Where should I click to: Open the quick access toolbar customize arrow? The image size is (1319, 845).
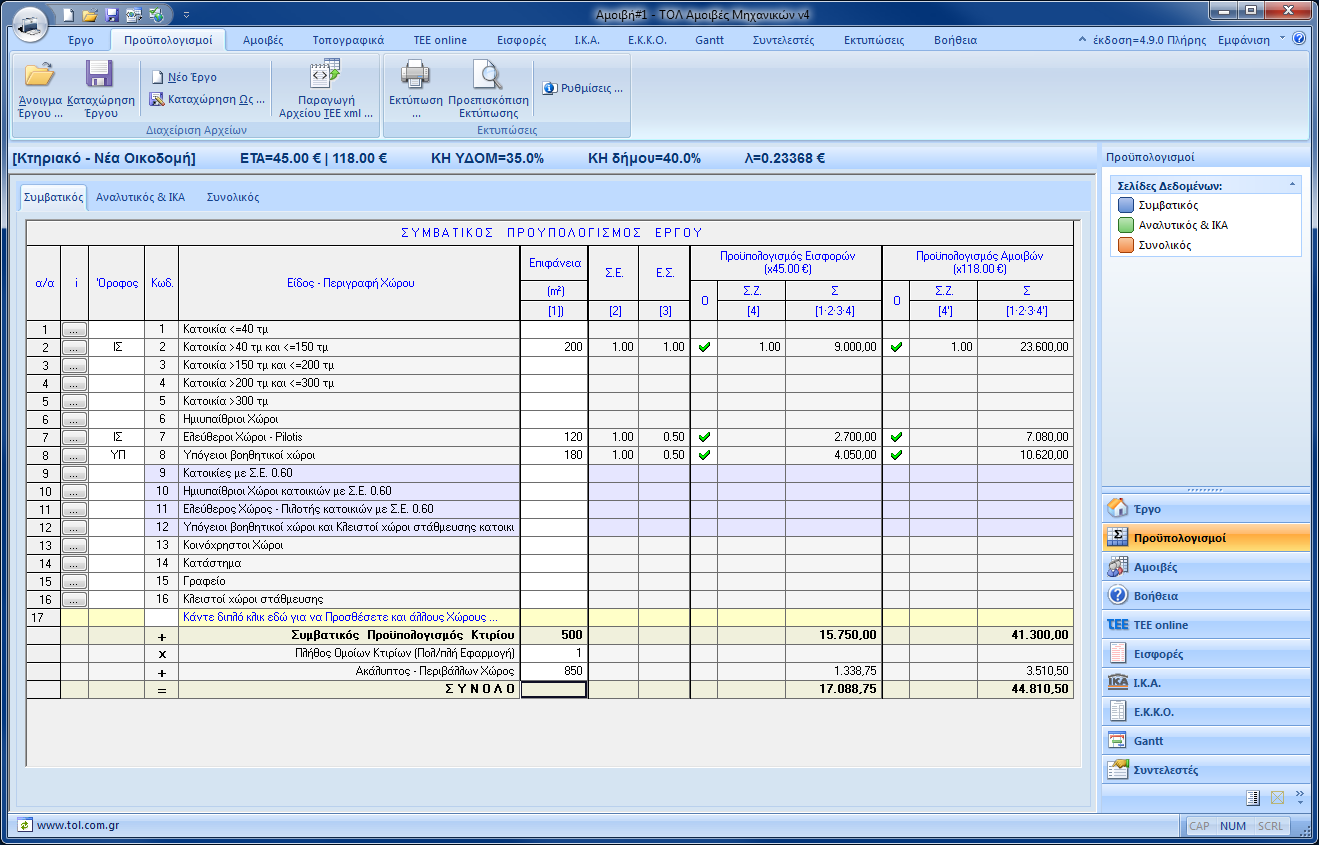[x=186, y=15]
